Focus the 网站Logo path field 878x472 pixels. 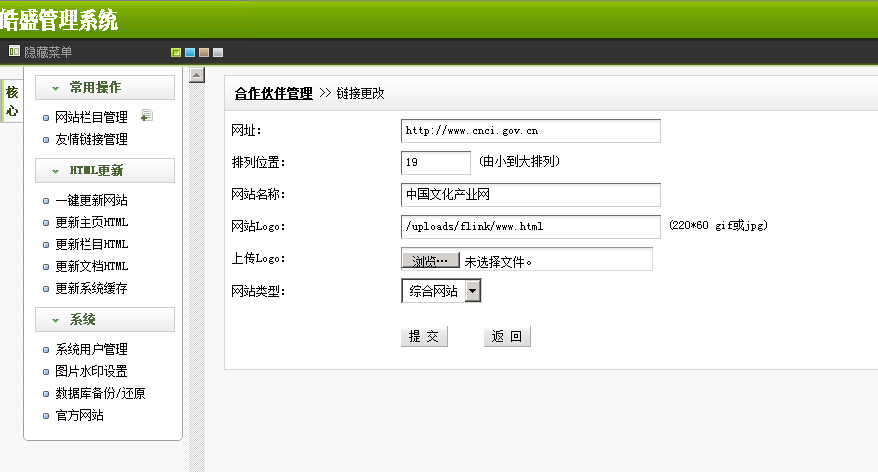531,227
